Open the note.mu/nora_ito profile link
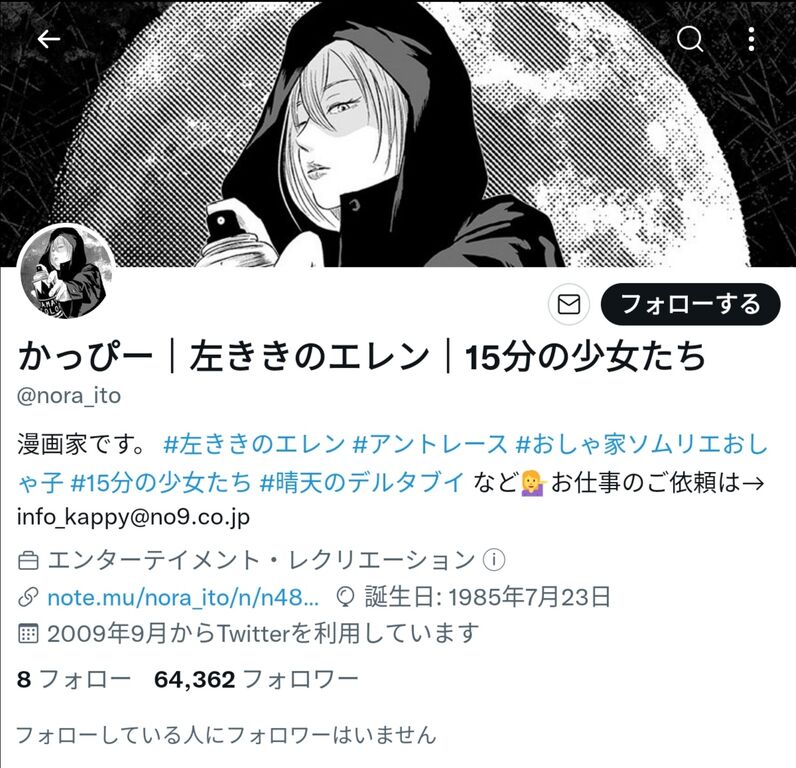 (183, 597)
